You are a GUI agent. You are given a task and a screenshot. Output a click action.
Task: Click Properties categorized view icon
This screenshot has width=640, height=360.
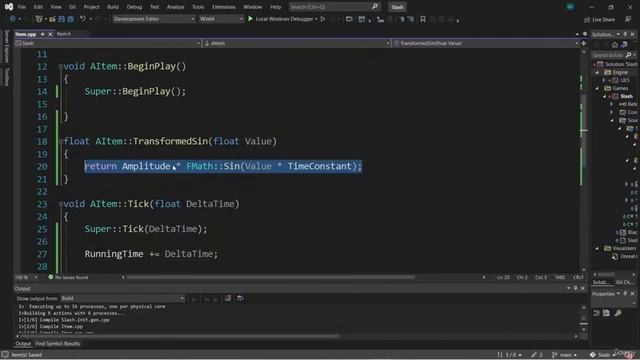597,313
